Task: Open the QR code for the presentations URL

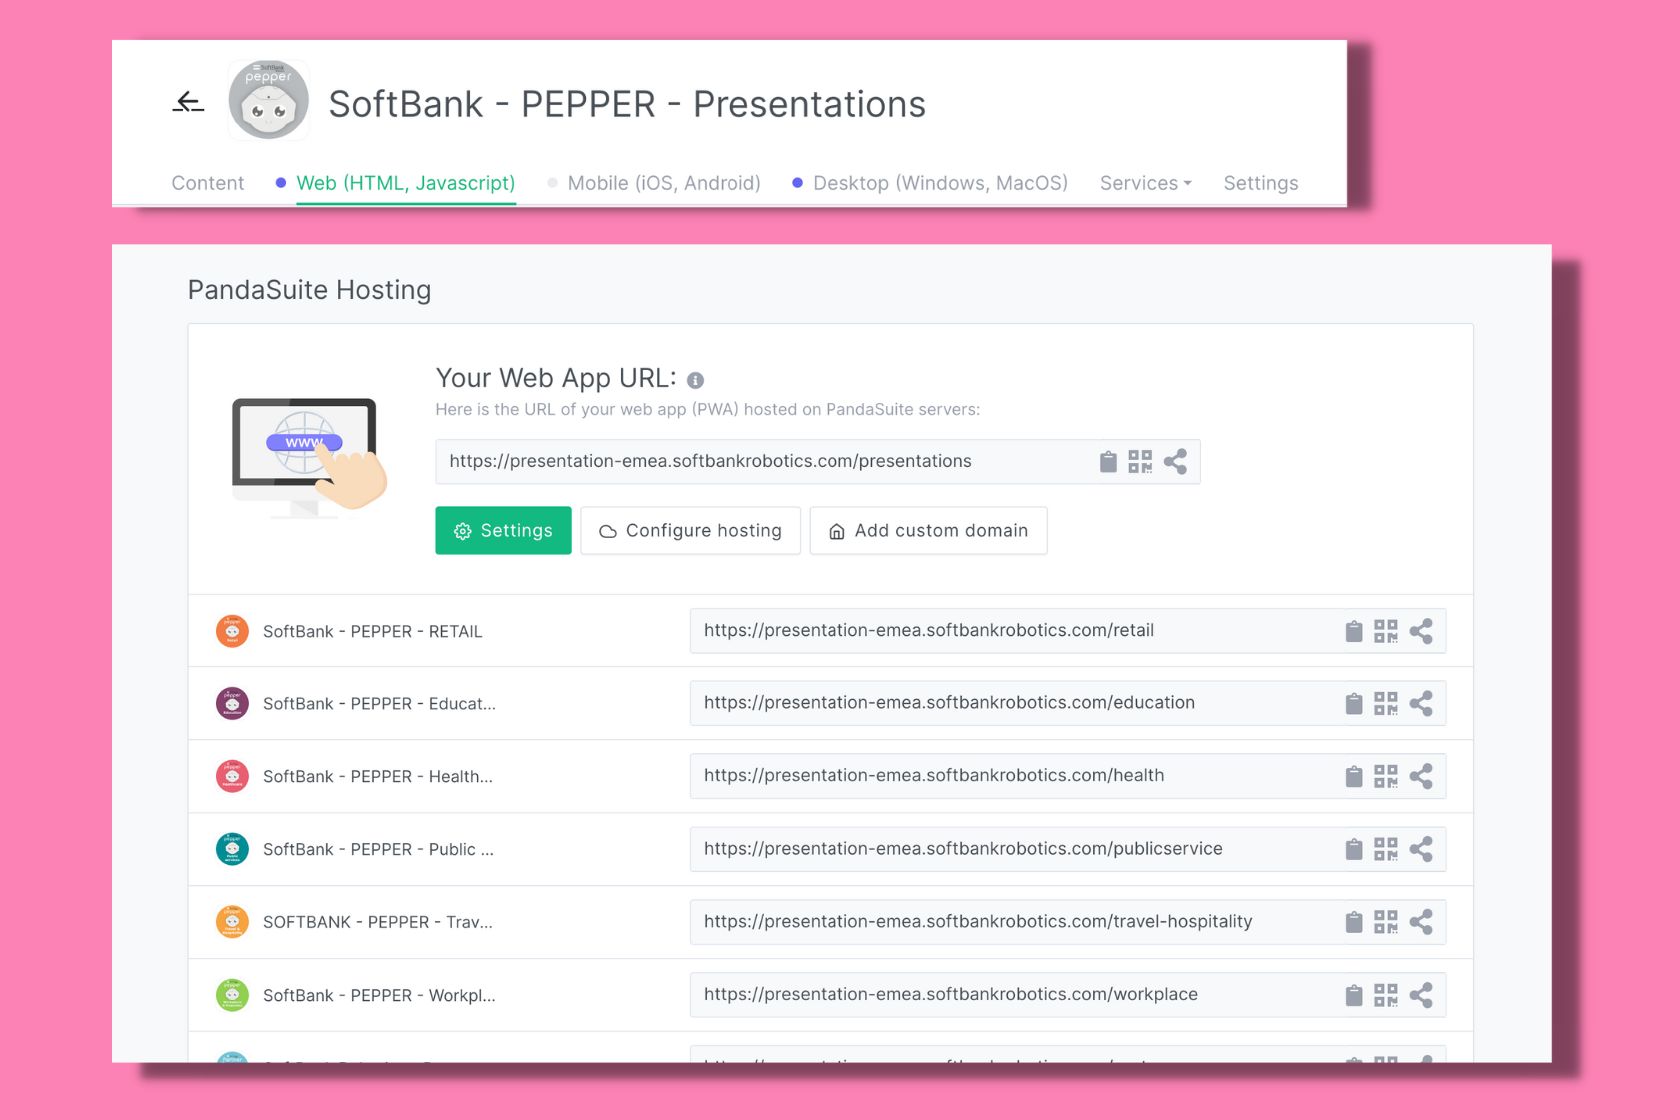Action: coord(1141,461)
